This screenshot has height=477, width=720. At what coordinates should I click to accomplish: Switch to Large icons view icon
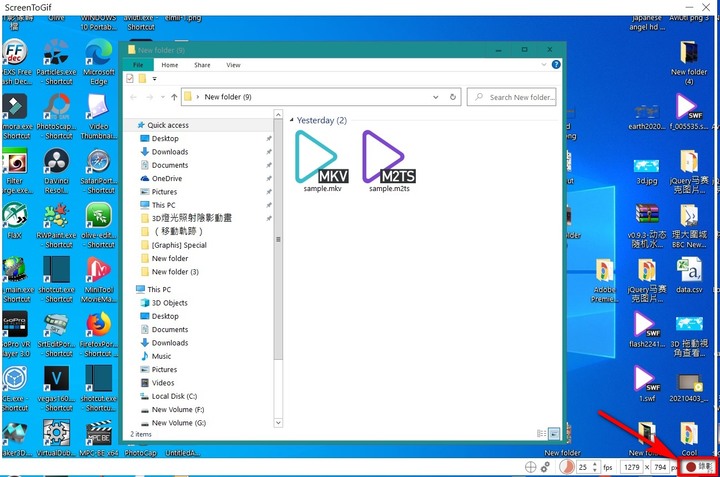554,433
